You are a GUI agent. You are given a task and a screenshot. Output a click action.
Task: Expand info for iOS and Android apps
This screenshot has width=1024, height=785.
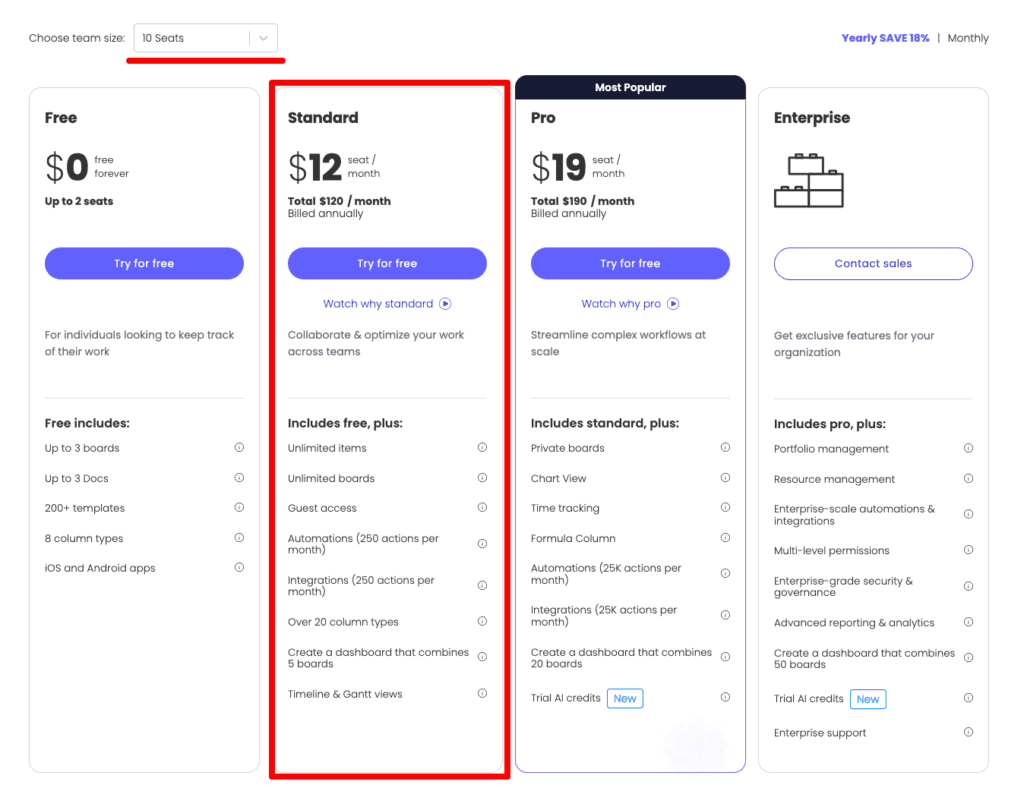pos(239,568)
